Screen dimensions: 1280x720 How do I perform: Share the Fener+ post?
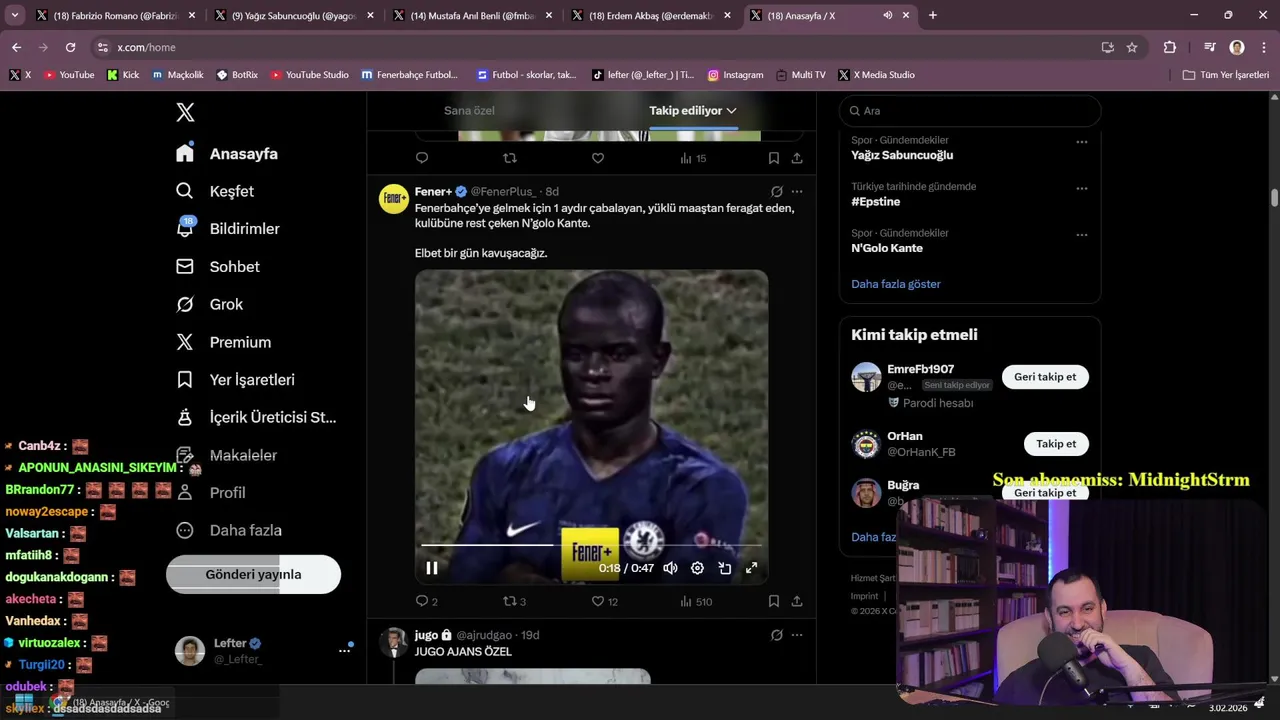coord(797,601)
